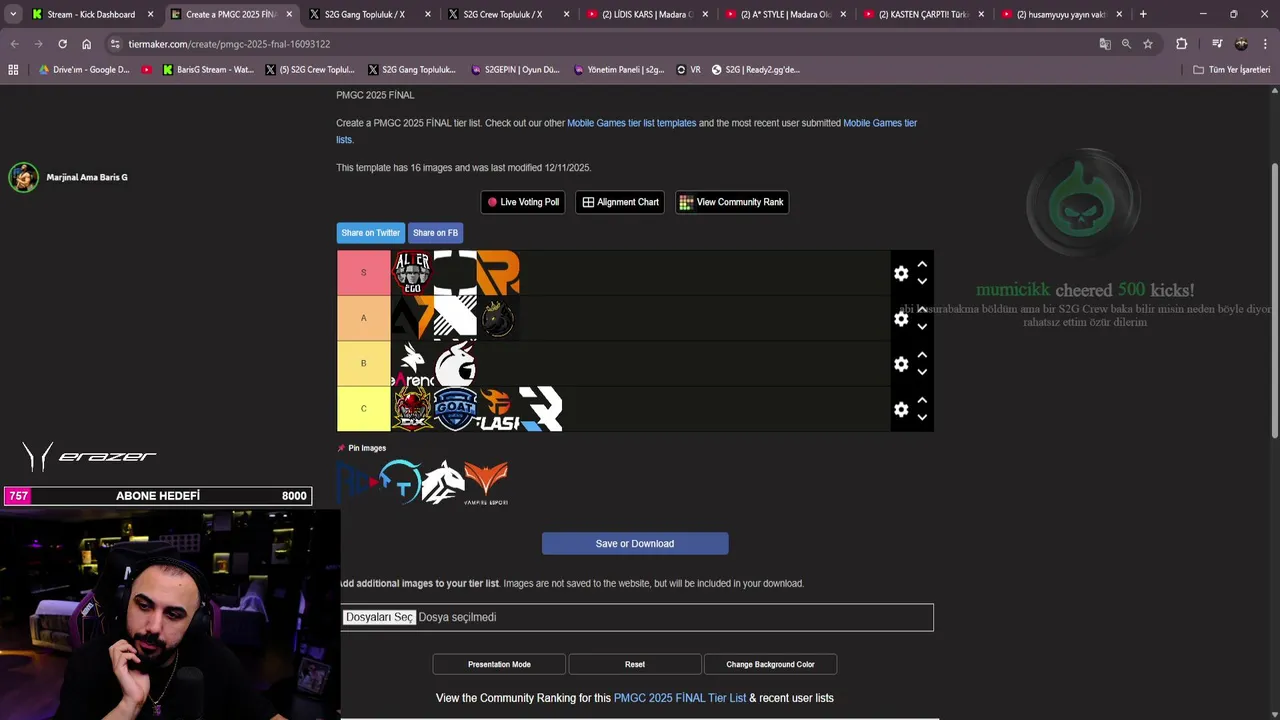This screenshot has width=1280, height=720.
Task: Click the yellow B tier label
Action: click(x=363, y=364)
